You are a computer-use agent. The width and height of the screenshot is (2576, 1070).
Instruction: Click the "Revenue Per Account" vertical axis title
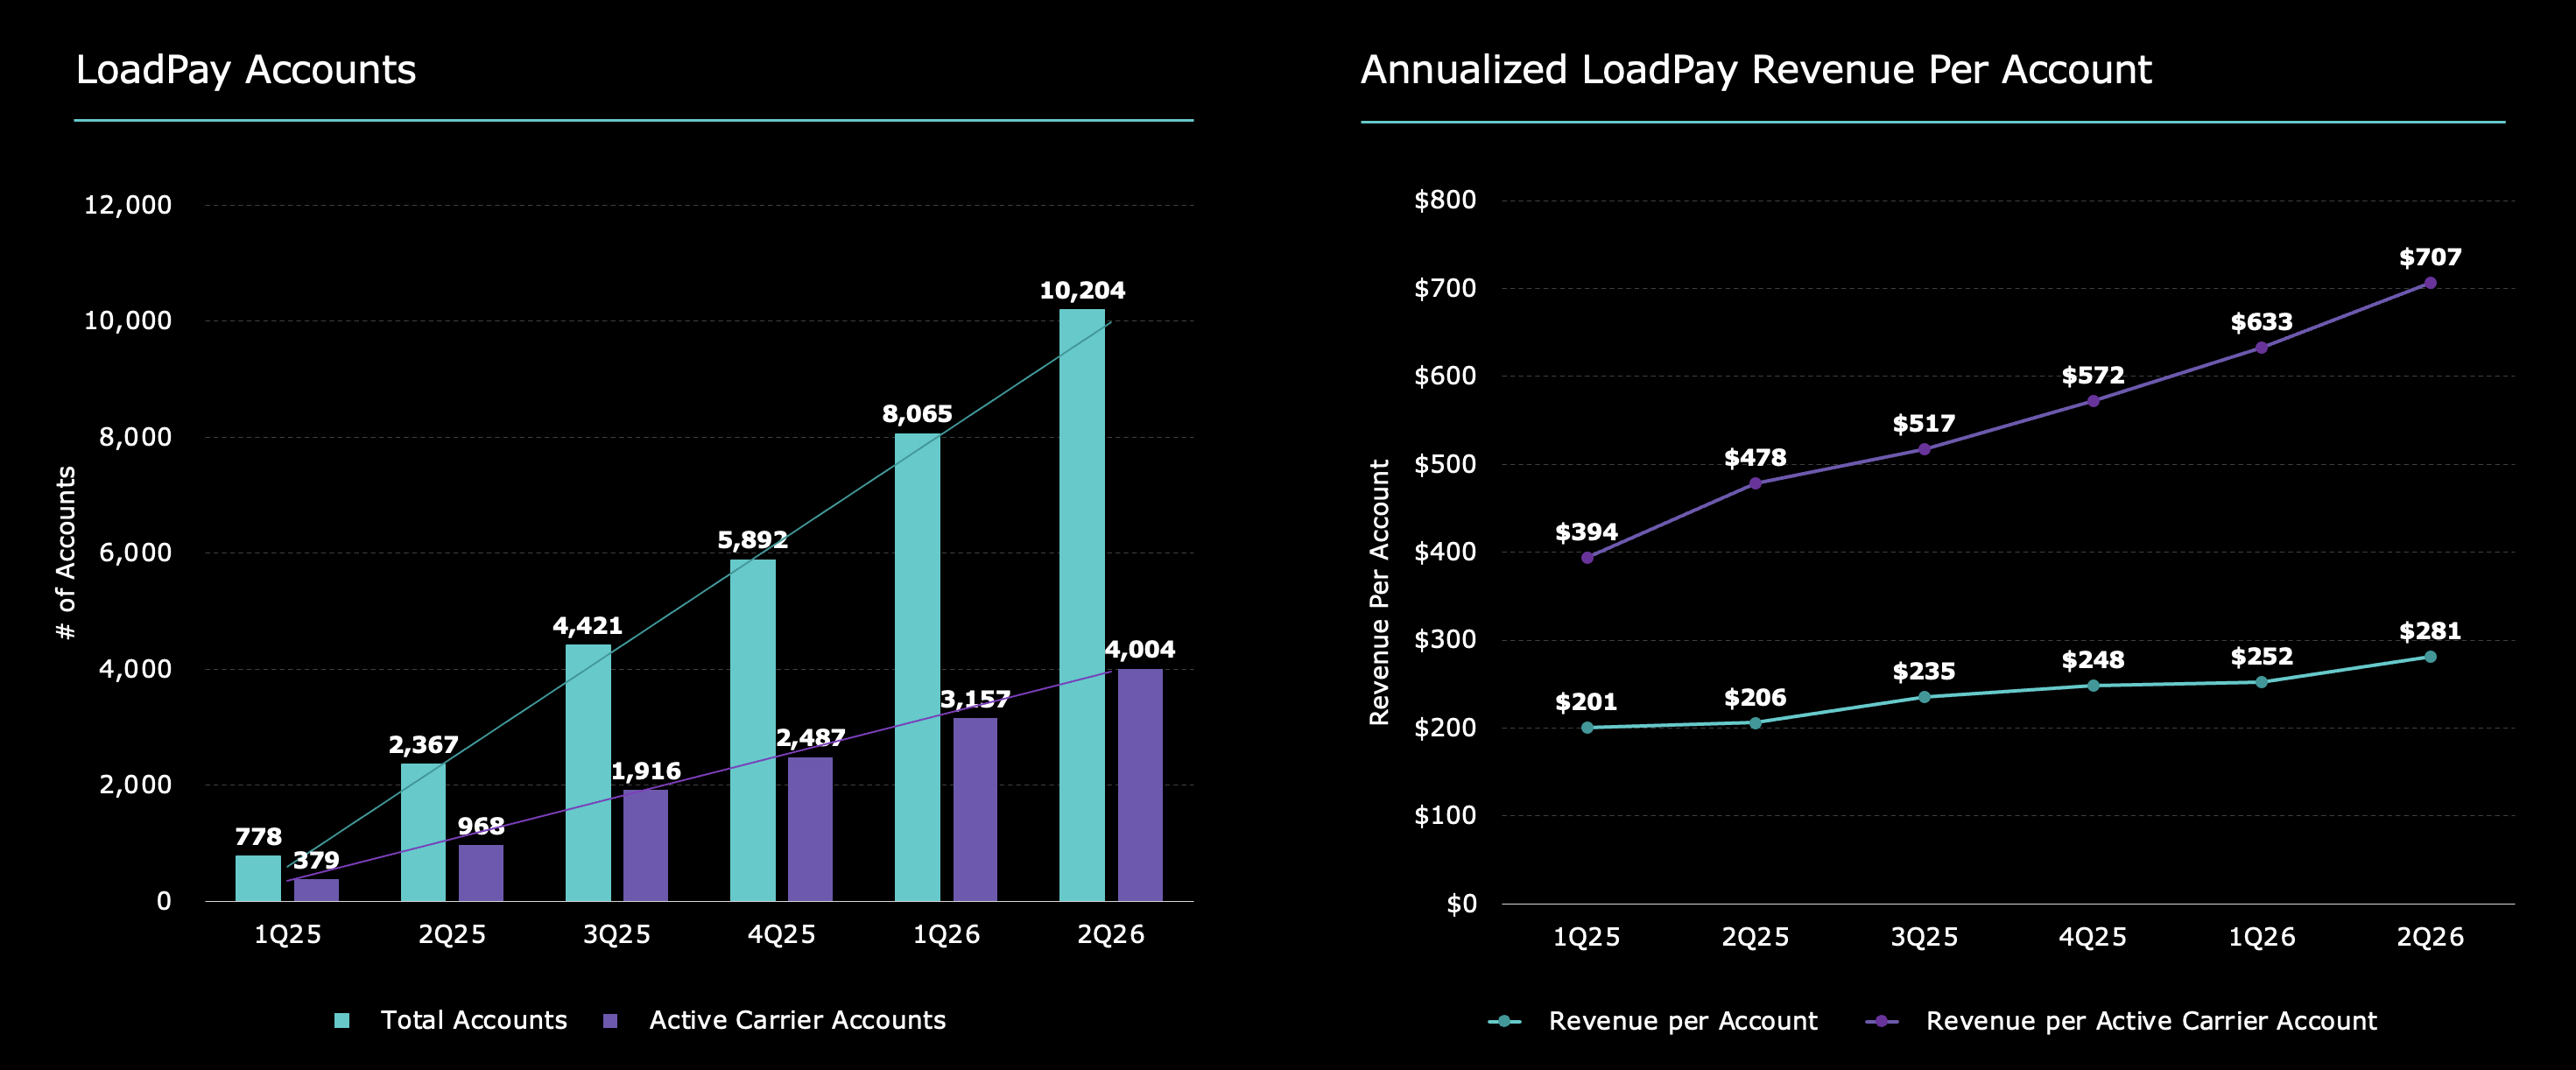(1379, 592)
